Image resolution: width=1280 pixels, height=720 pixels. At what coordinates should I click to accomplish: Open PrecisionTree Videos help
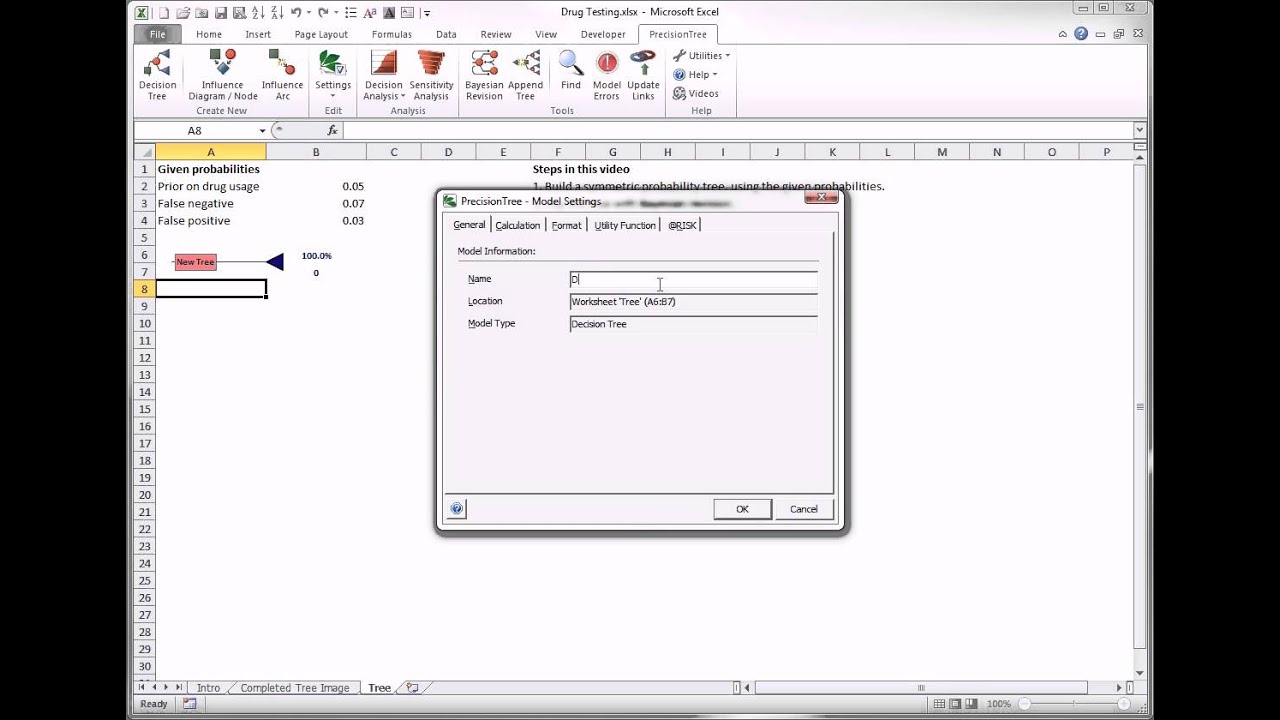(696, 93)
